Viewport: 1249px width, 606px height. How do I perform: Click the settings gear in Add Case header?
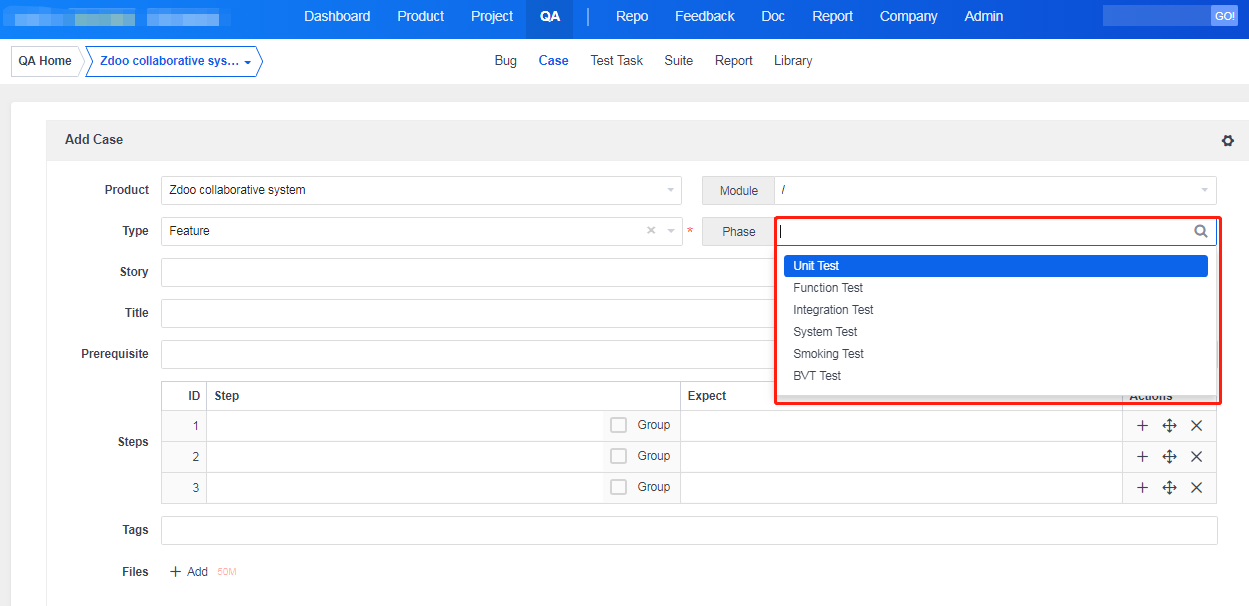point(1227,141)
